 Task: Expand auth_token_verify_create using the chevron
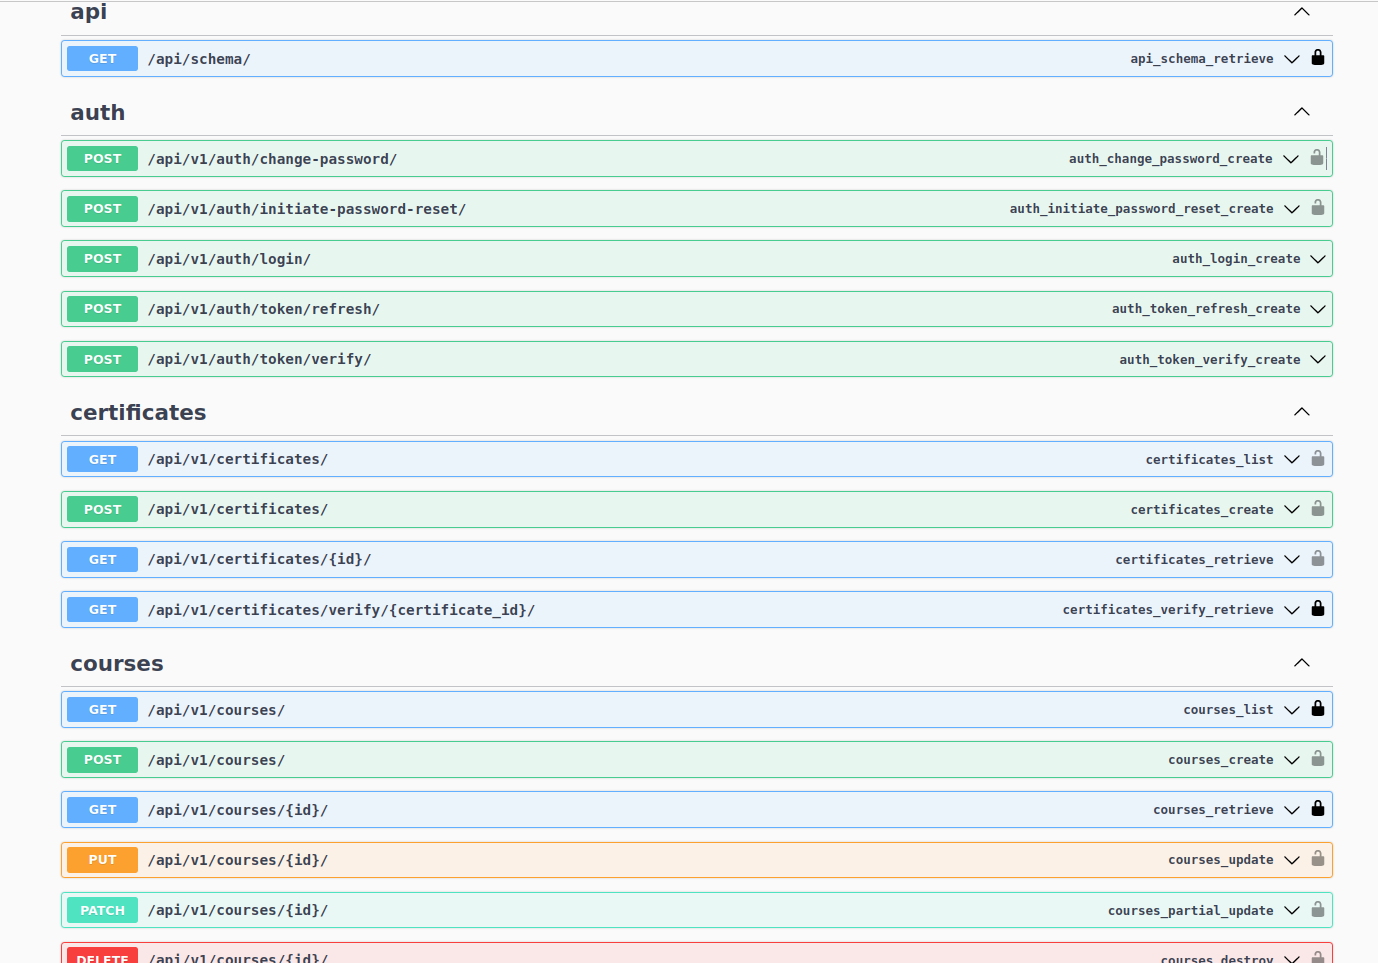1318,359
